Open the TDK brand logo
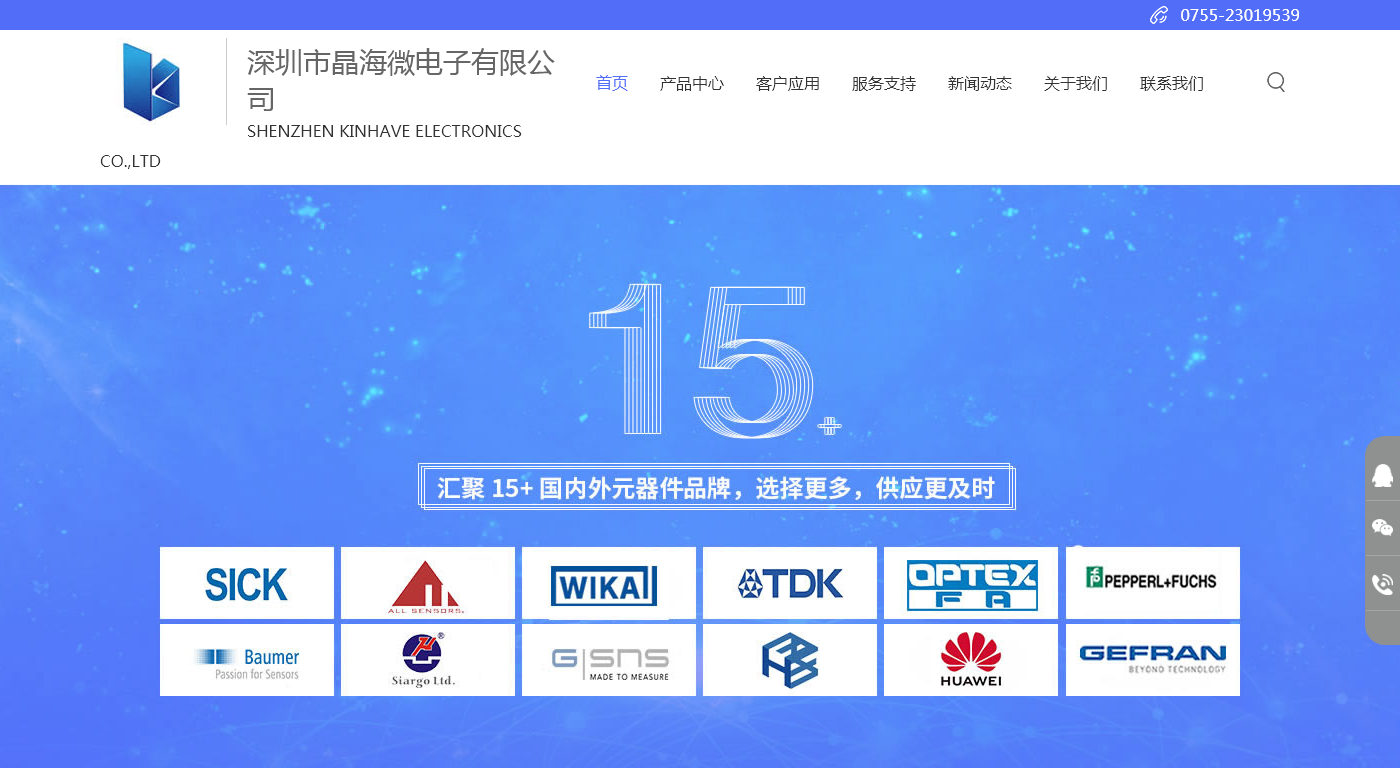Screen dimensions: 1400x768 790,583
